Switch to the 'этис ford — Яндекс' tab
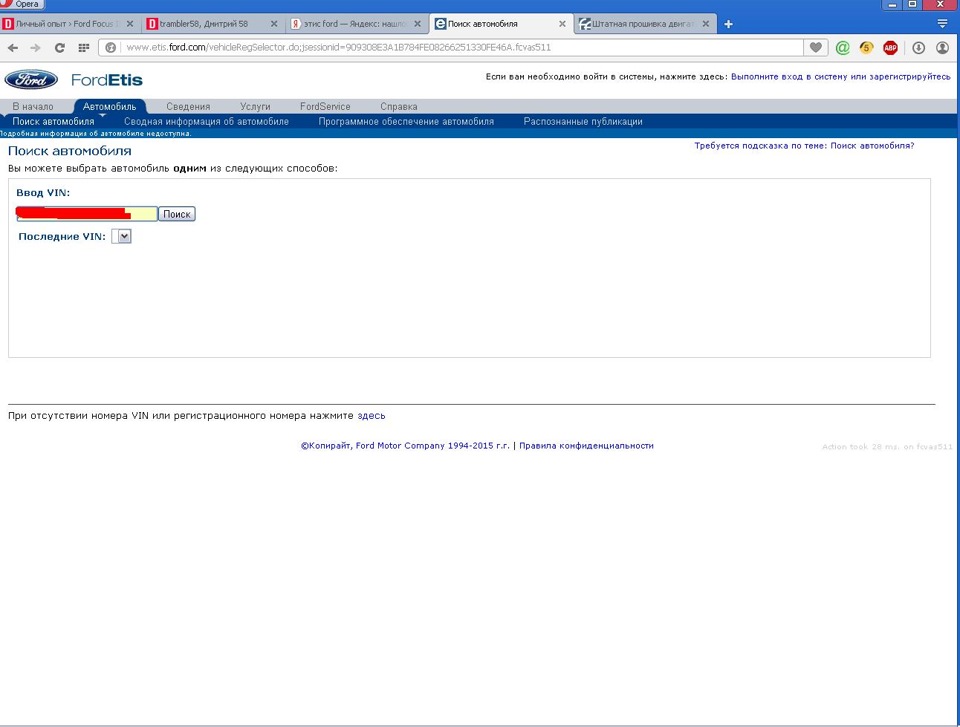The width and height of the screenshot is (960, 727). click(356, 24)
